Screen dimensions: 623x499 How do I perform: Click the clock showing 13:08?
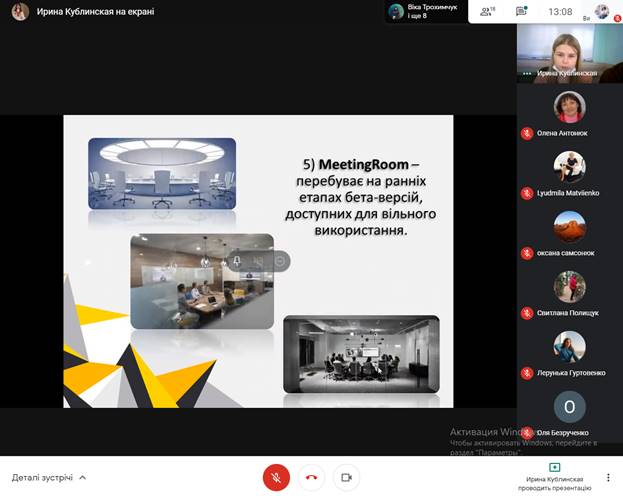point(560,12)
